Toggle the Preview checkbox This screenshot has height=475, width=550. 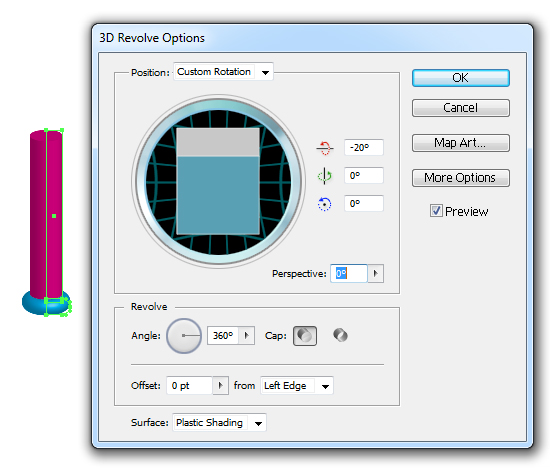click(x=436, y=211)
